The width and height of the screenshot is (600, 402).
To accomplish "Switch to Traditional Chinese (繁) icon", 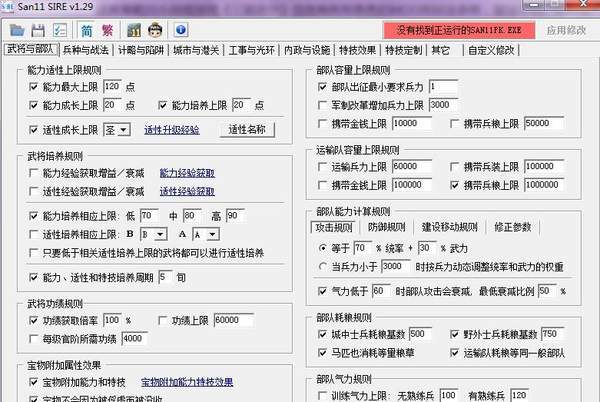I will pyautogui.click(x=108, y=30).
